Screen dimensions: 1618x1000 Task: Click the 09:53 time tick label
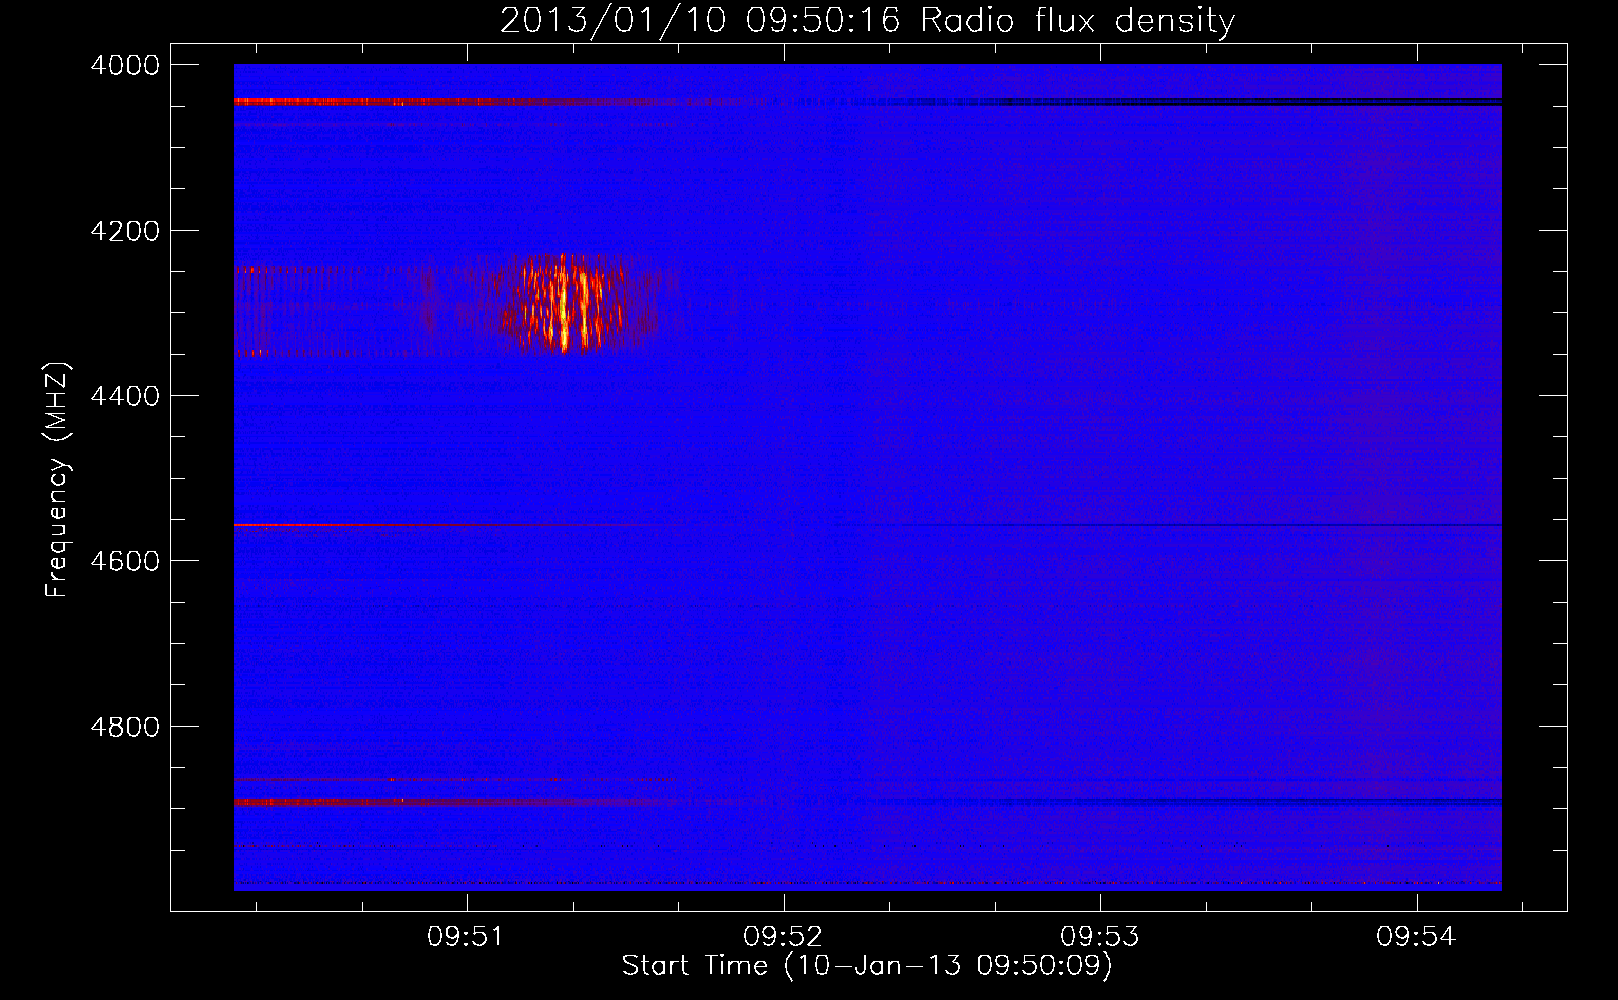coord(1100,937)
